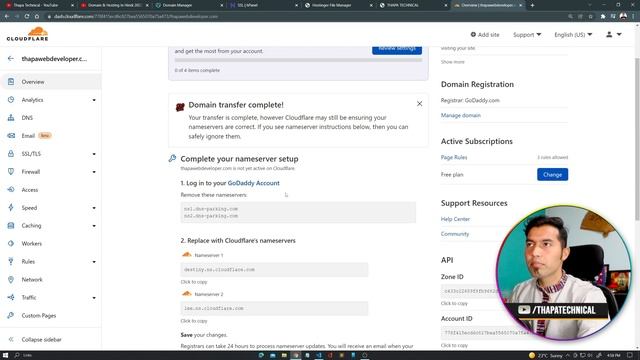Click the Manage domain link

point(460,116)
